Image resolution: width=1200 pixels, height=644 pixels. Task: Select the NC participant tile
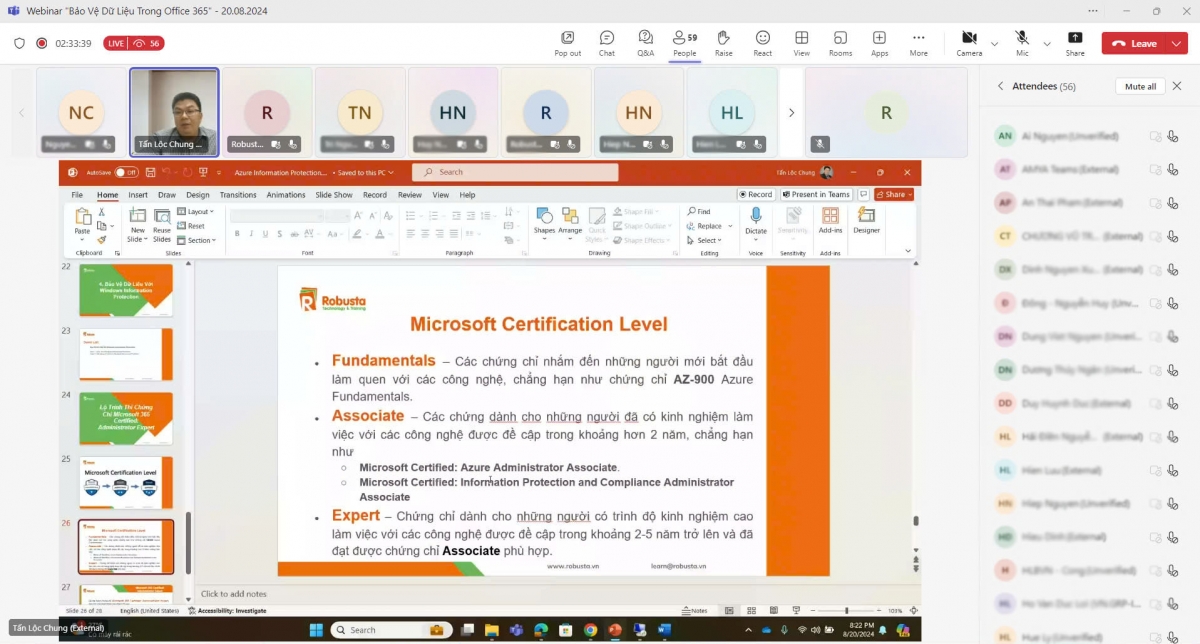pos(81,113)
